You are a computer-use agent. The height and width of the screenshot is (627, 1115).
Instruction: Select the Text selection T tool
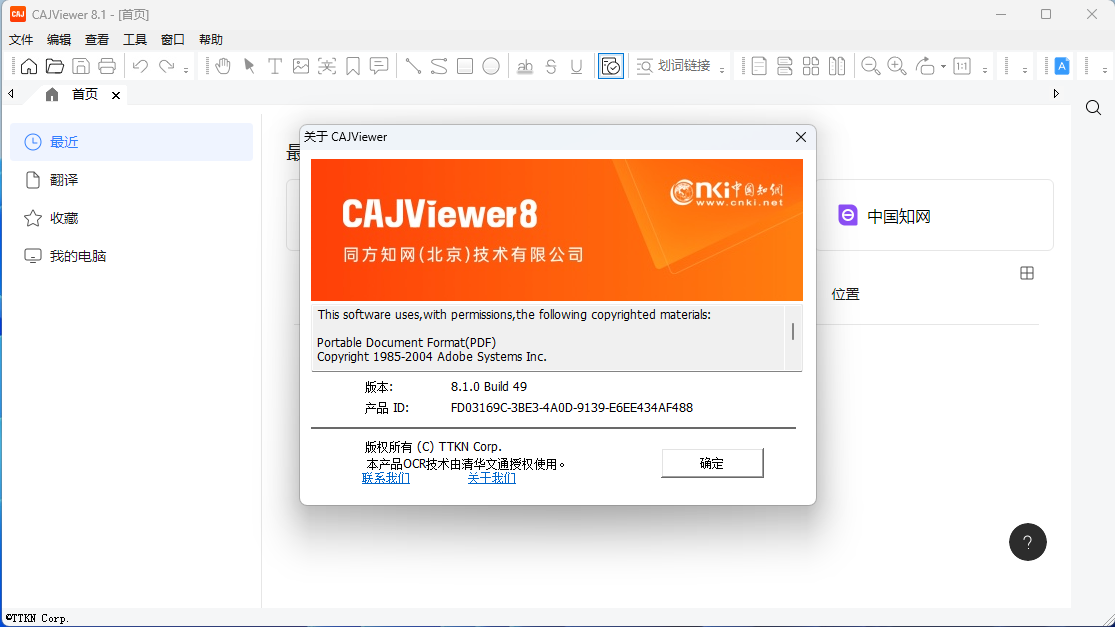point(274,66)
